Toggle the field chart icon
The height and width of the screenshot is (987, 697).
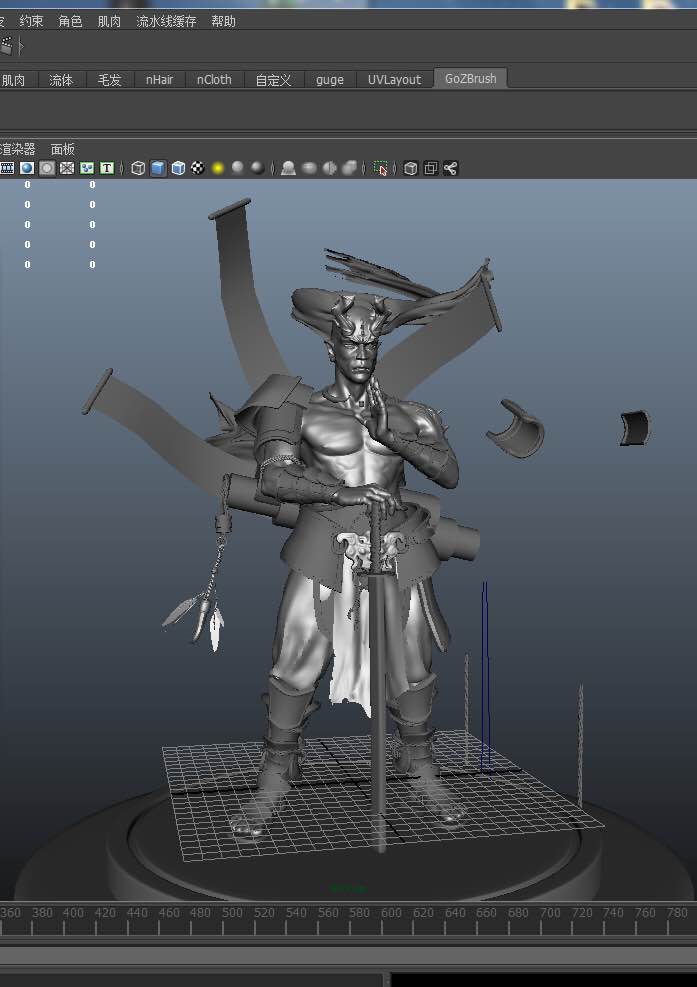(x=67, y=168)
